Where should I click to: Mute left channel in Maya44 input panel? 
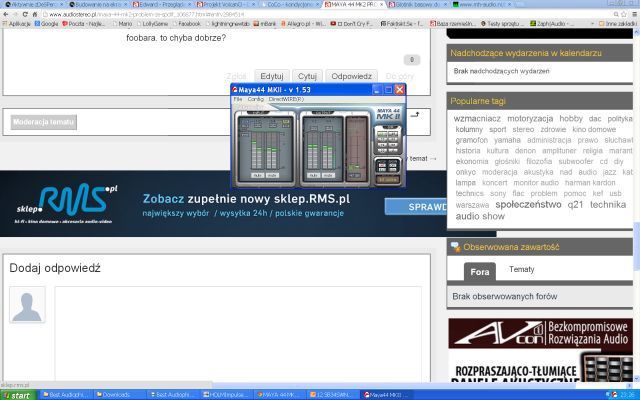(x=258, y=175)
